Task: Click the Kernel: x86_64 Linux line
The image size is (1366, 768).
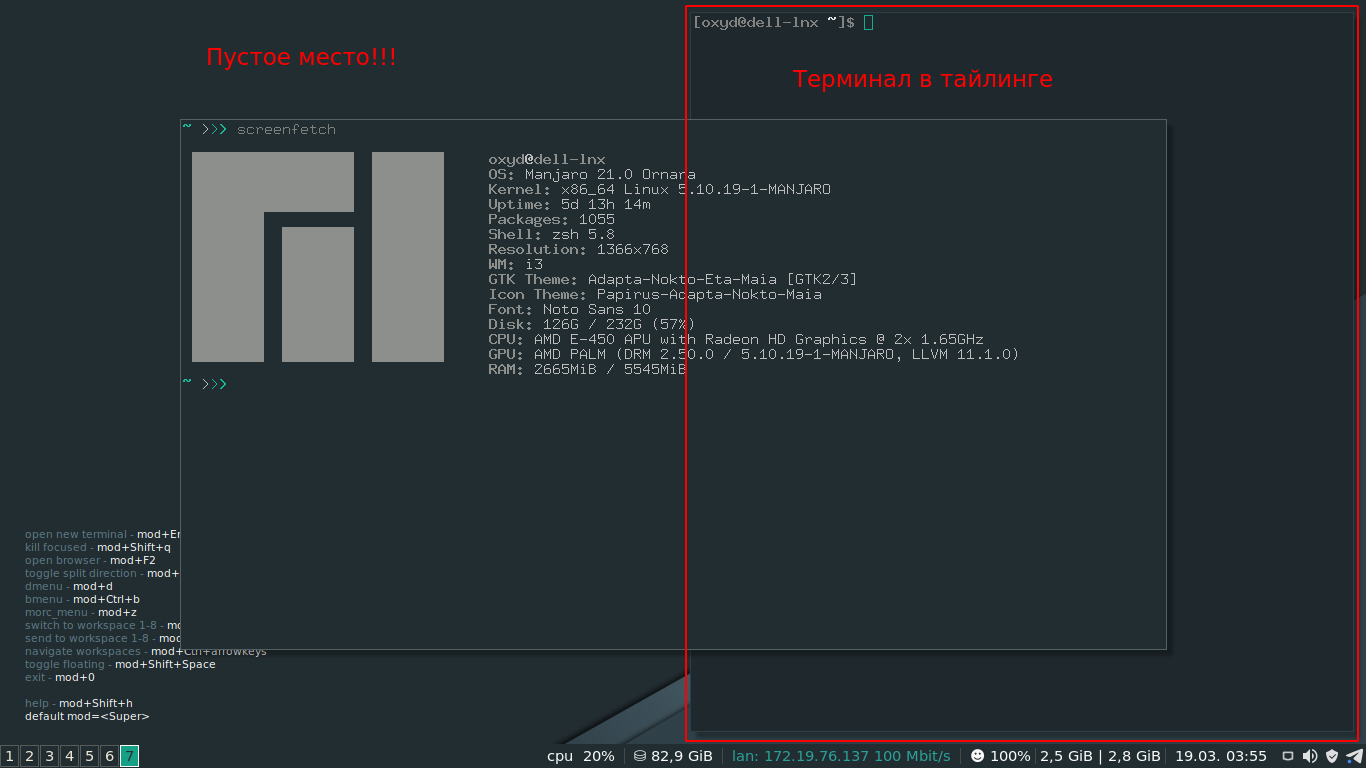Action: pos(659,190)
